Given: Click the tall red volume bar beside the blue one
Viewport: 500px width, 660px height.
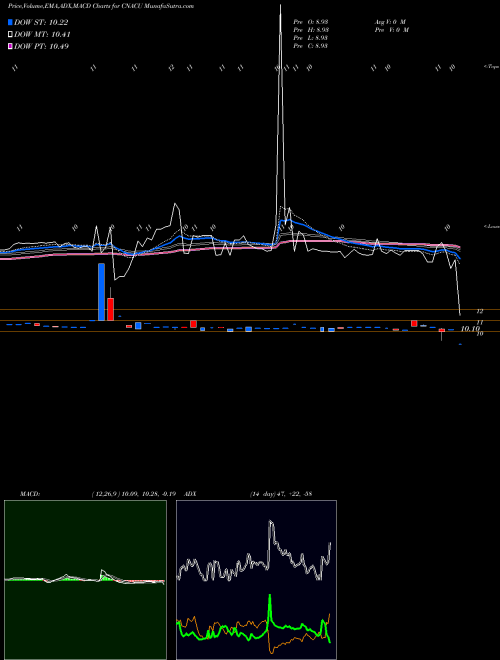Looking at the screenshot, I should click(110, 309).
